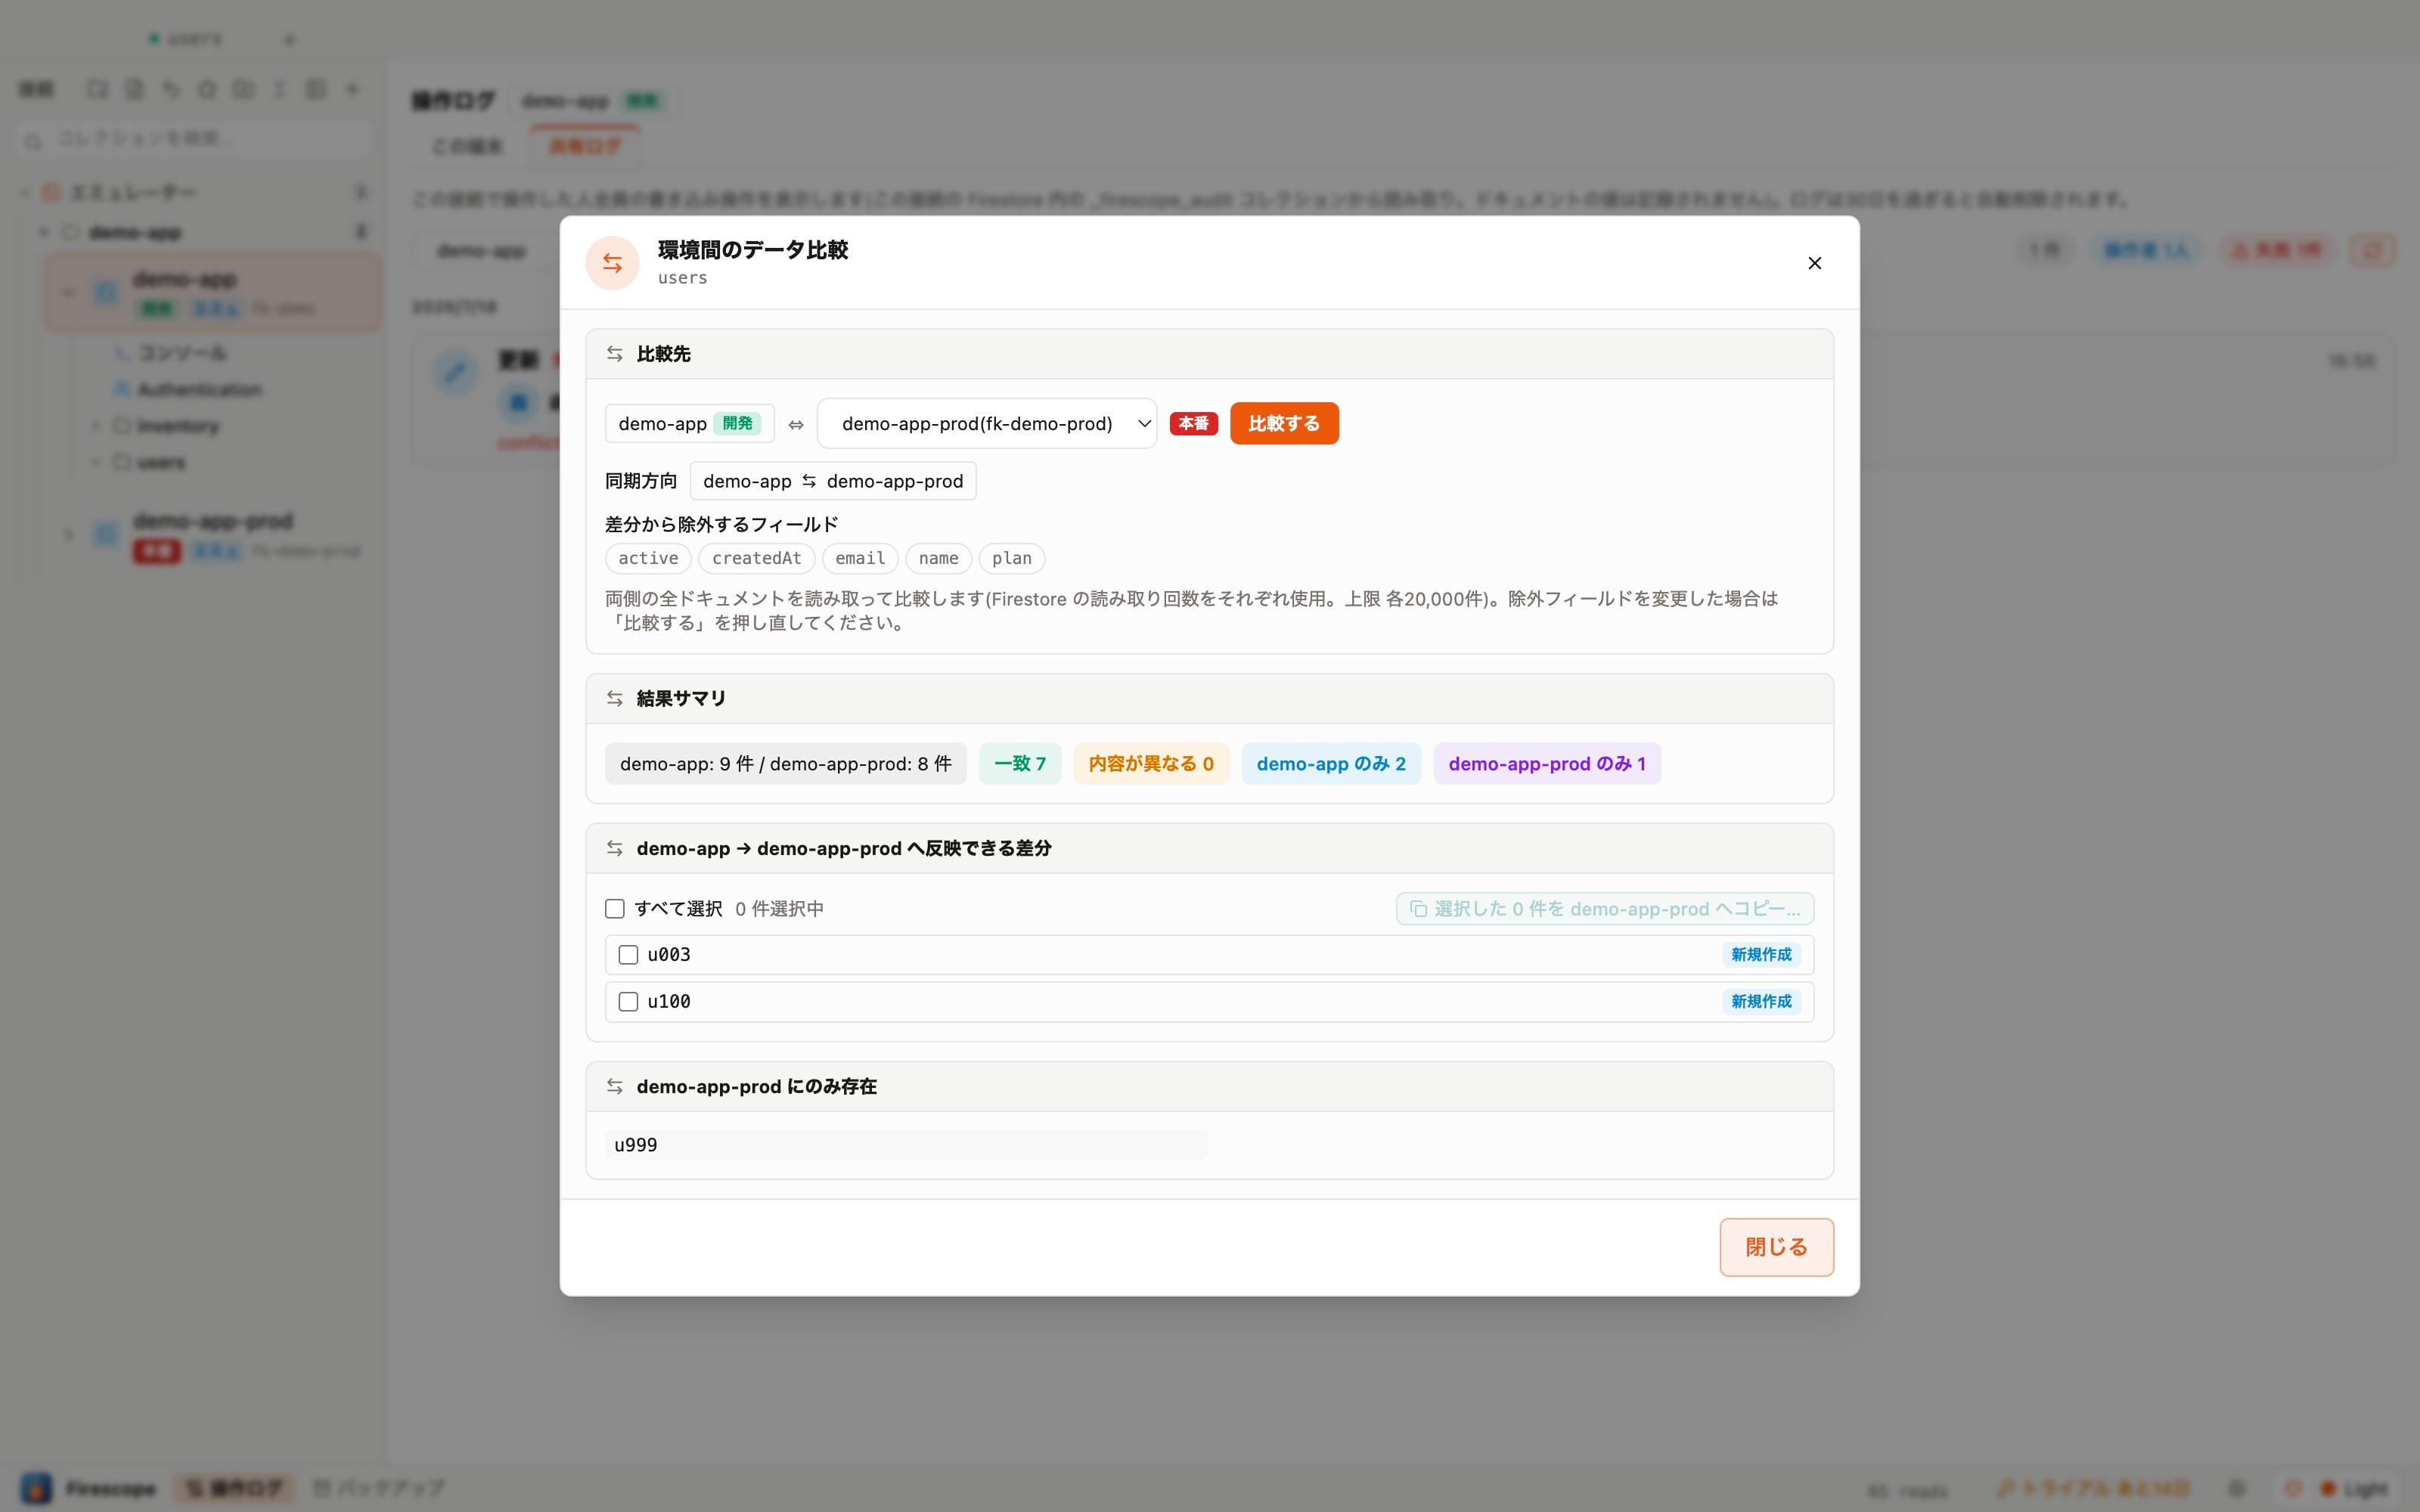Click the 閉じる button

pyautogui.click(x=1776, y=1247)
